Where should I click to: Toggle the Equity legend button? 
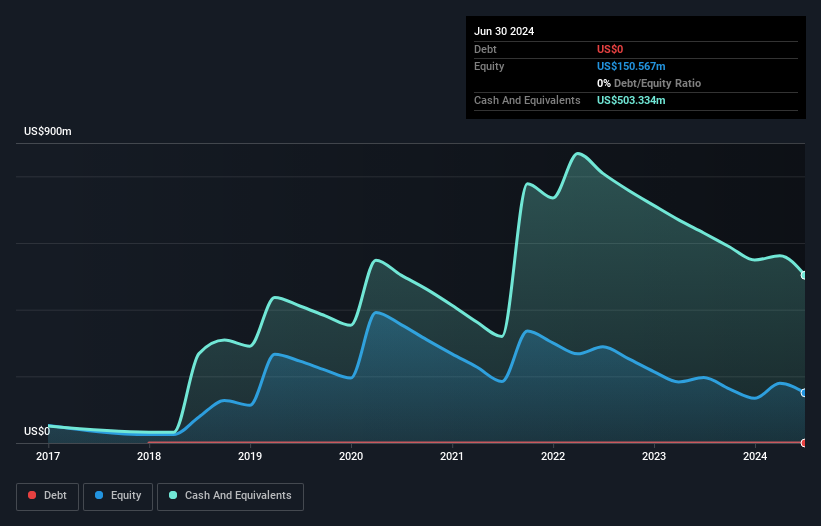(118, 496)
